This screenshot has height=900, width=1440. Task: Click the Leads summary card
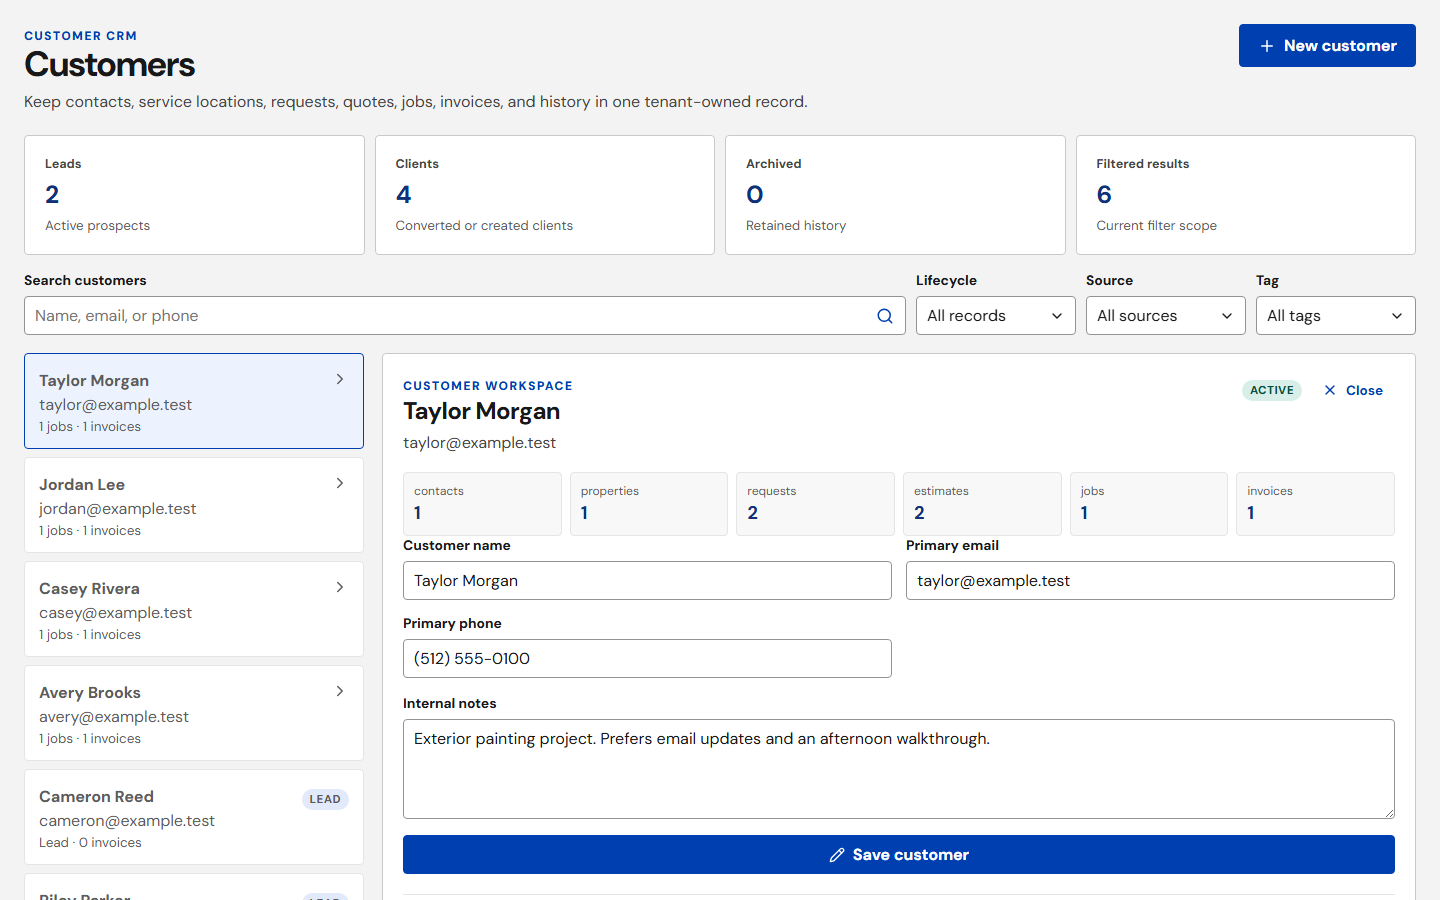coord(194,195)
